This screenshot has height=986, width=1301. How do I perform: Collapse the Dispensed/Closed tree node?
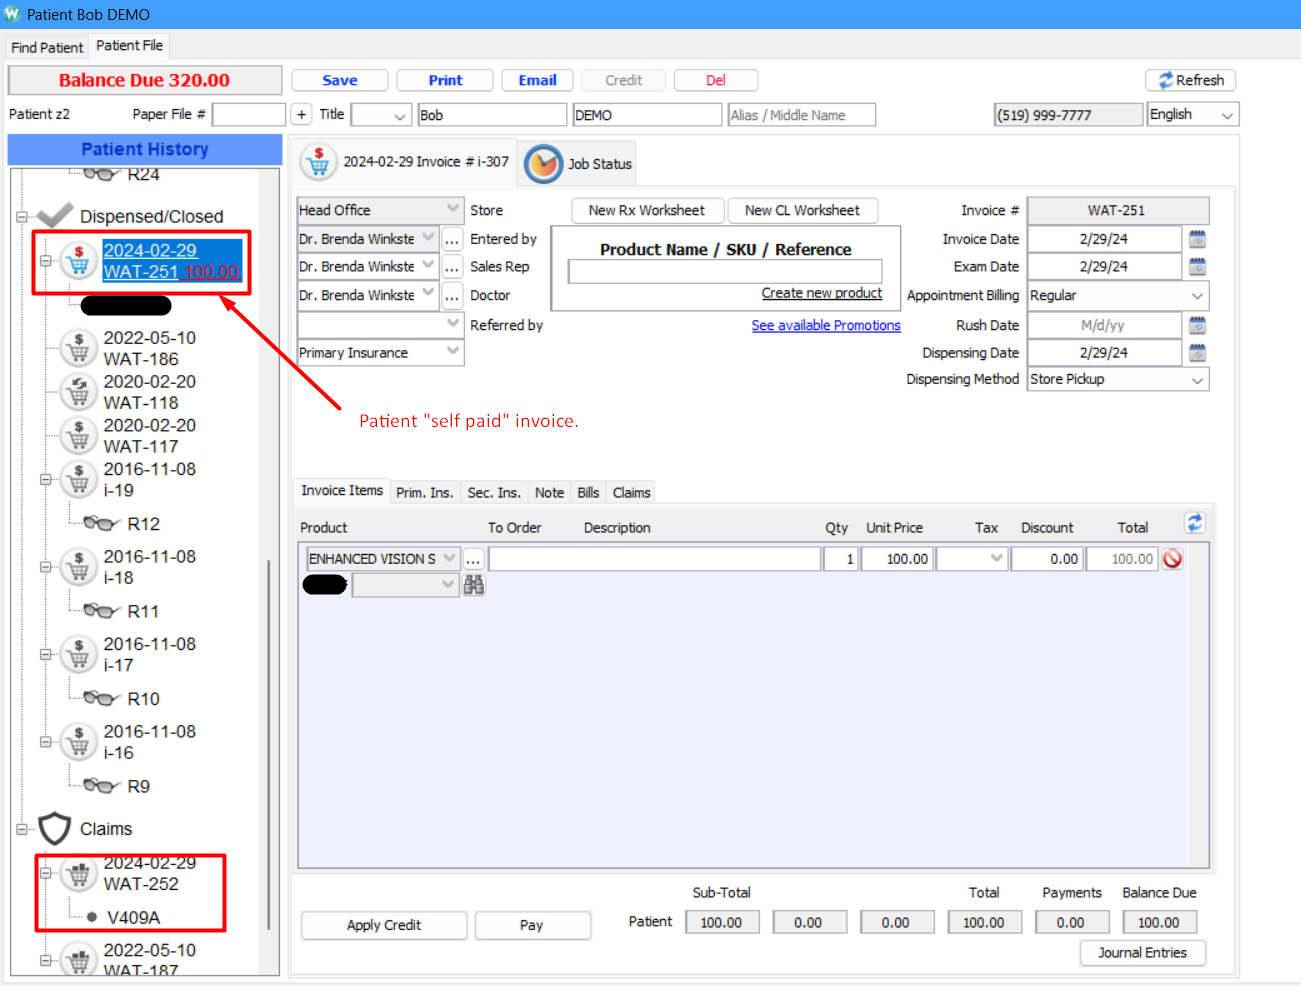point(20,216)
